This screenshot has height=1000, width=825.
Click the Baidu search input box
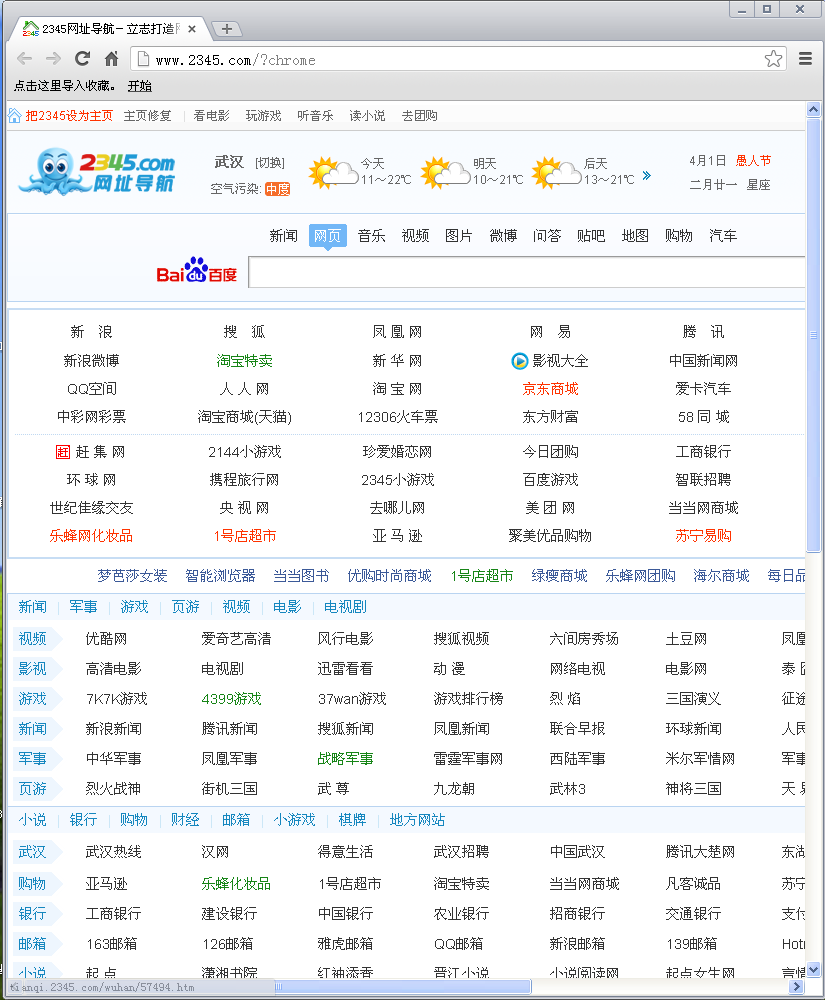[x=527, y=272]
